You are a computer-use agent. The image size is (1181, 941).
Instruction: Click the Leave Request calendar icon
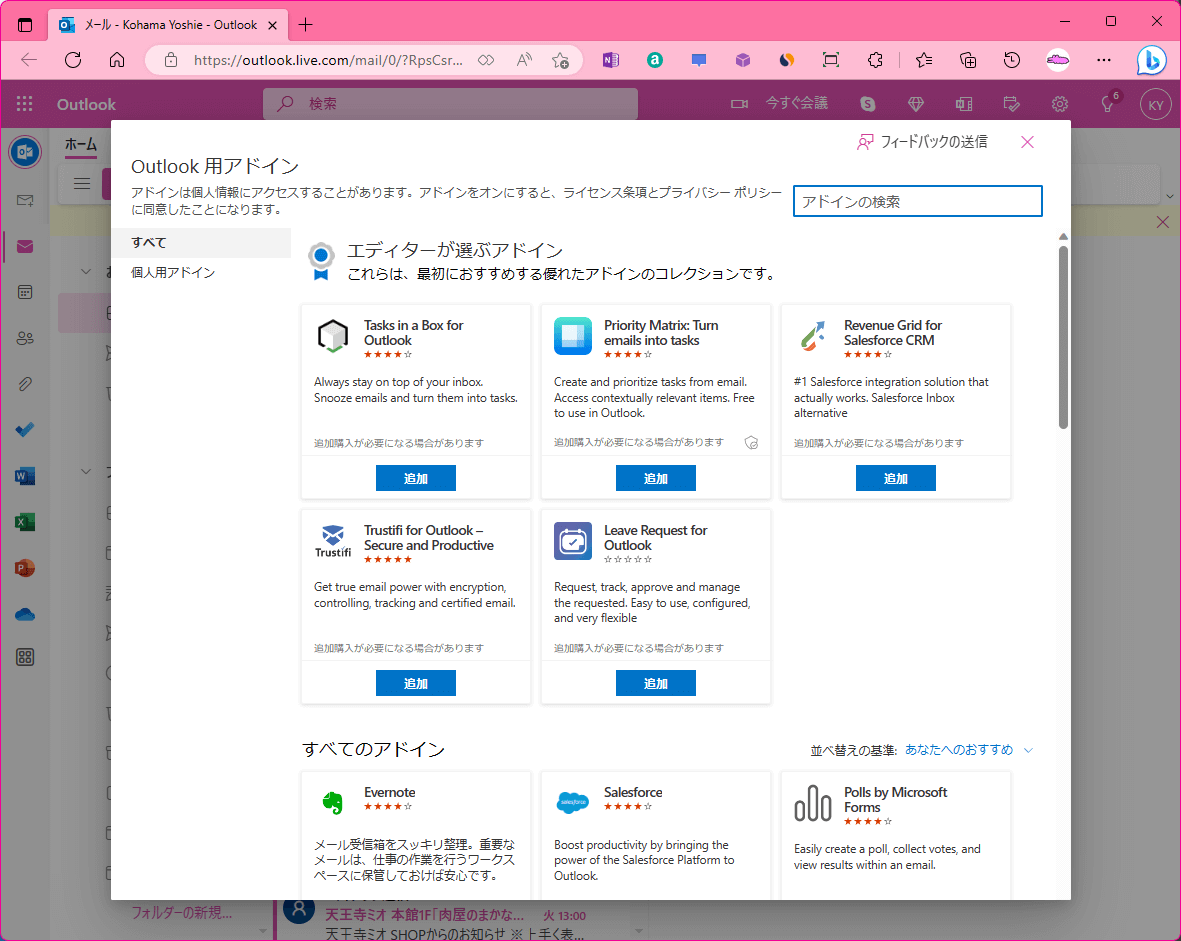click(572, 541)
